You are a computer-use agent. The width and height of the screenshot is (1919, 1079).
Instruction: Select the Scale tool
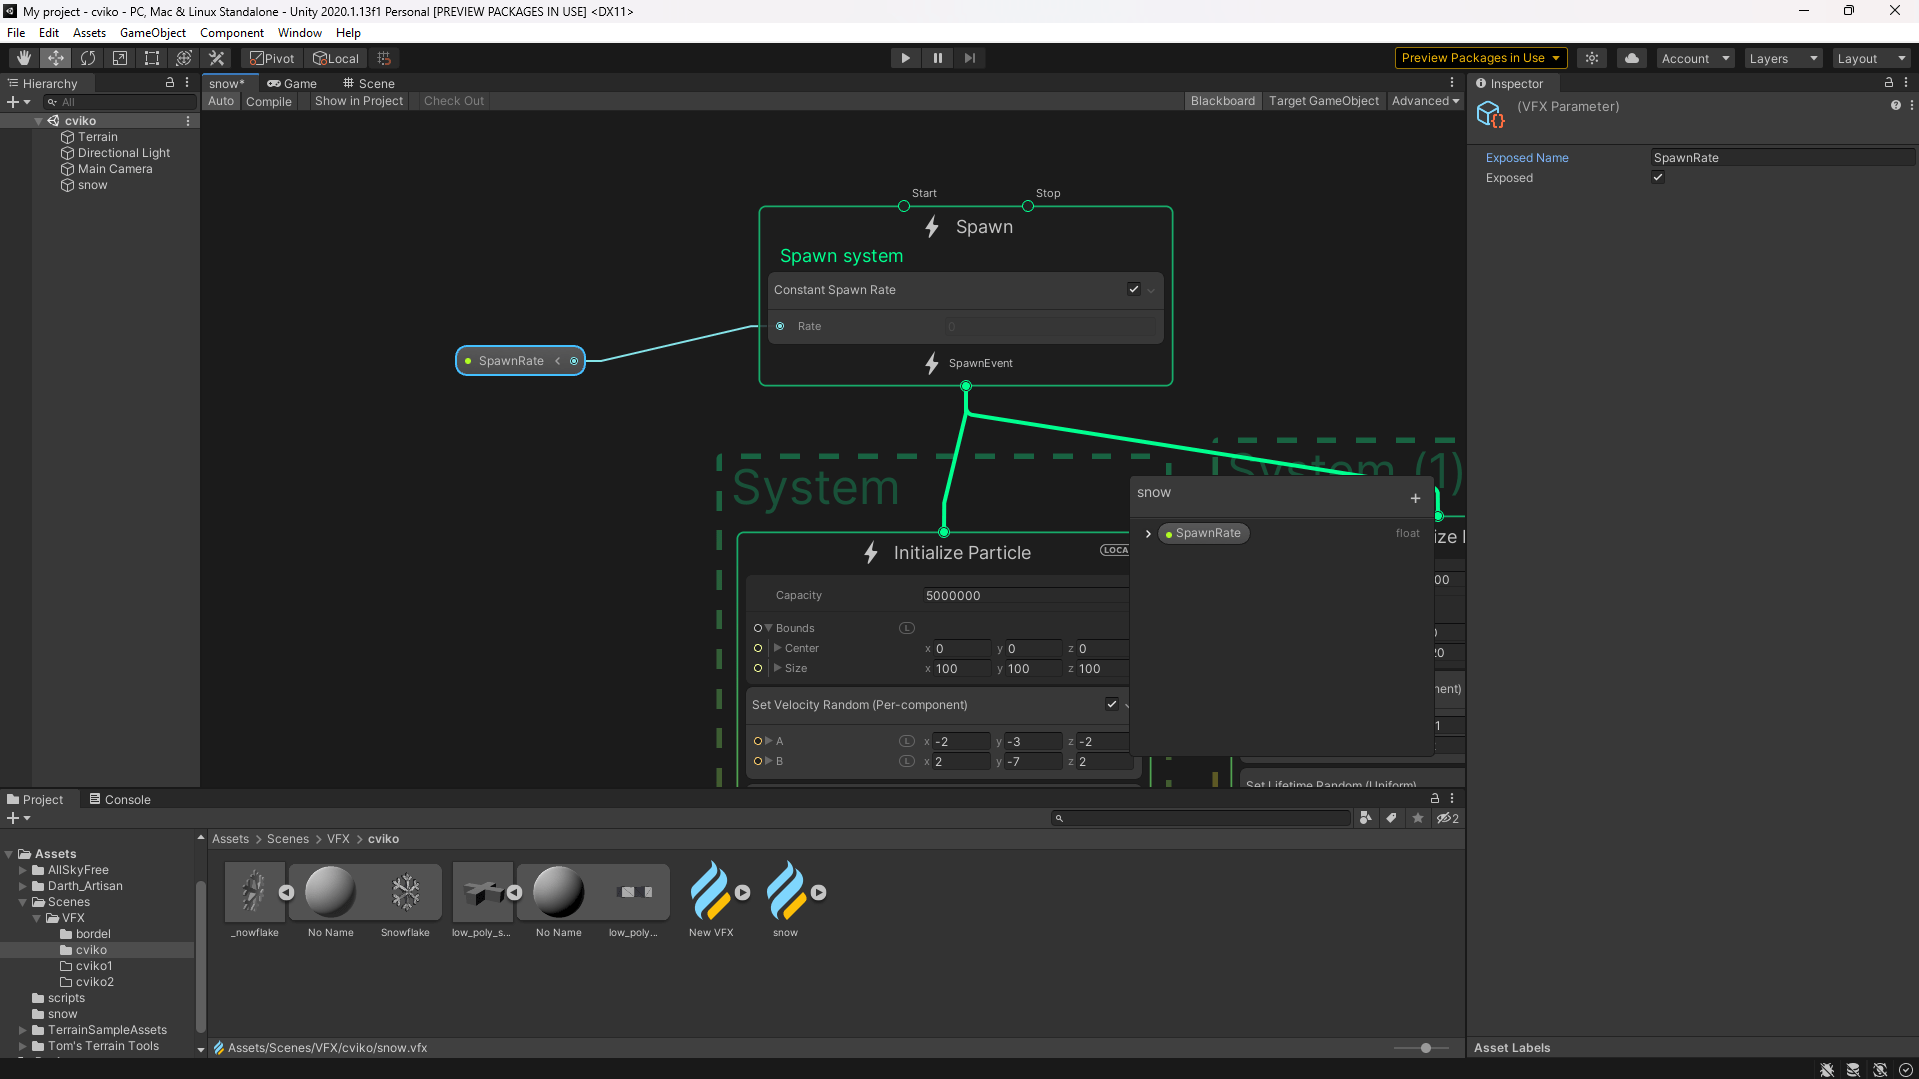pyautogui.click(x=120, y=58)
